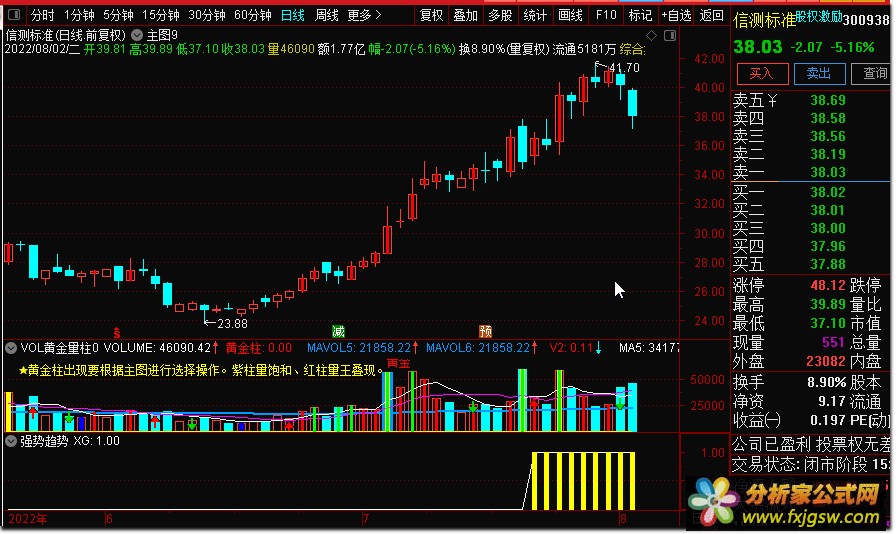Click the month 8 marker on time axis

pyautogui.click(x=623, y=519)
